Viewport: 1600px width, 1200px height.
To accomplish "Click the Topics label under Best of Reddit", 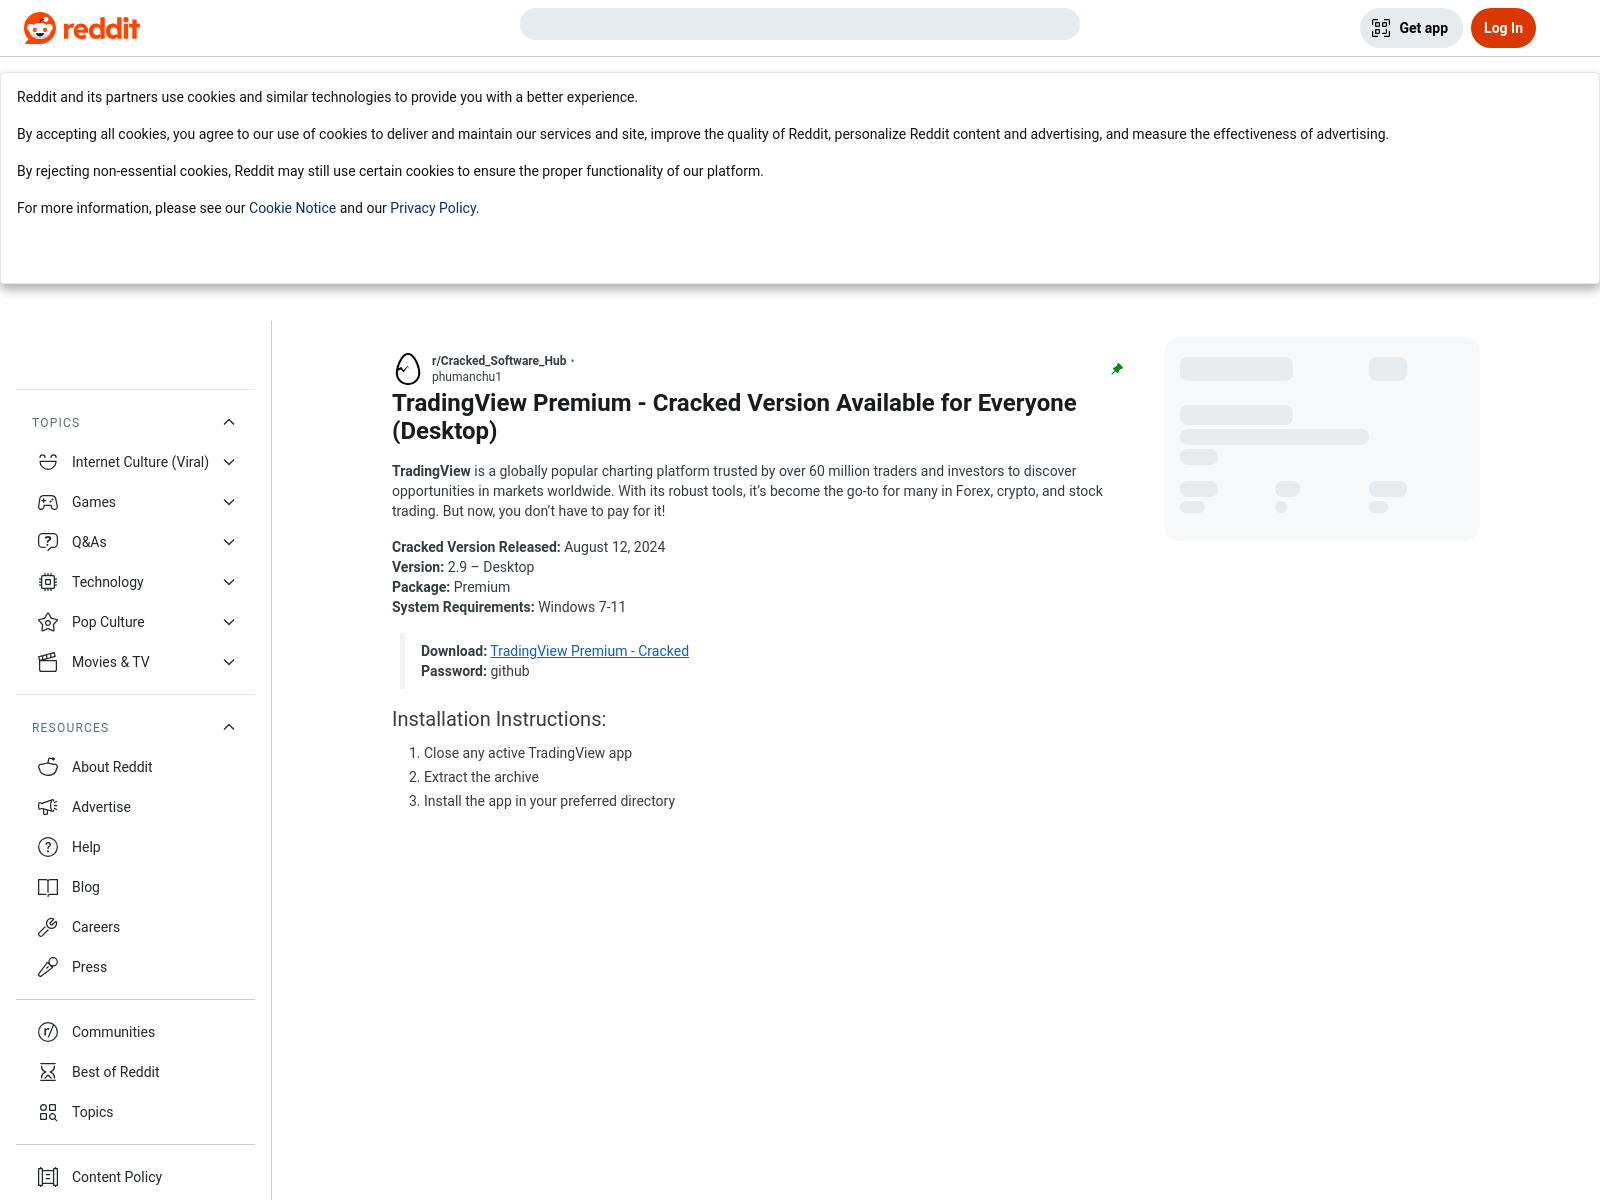I will tap(92, 1112).
